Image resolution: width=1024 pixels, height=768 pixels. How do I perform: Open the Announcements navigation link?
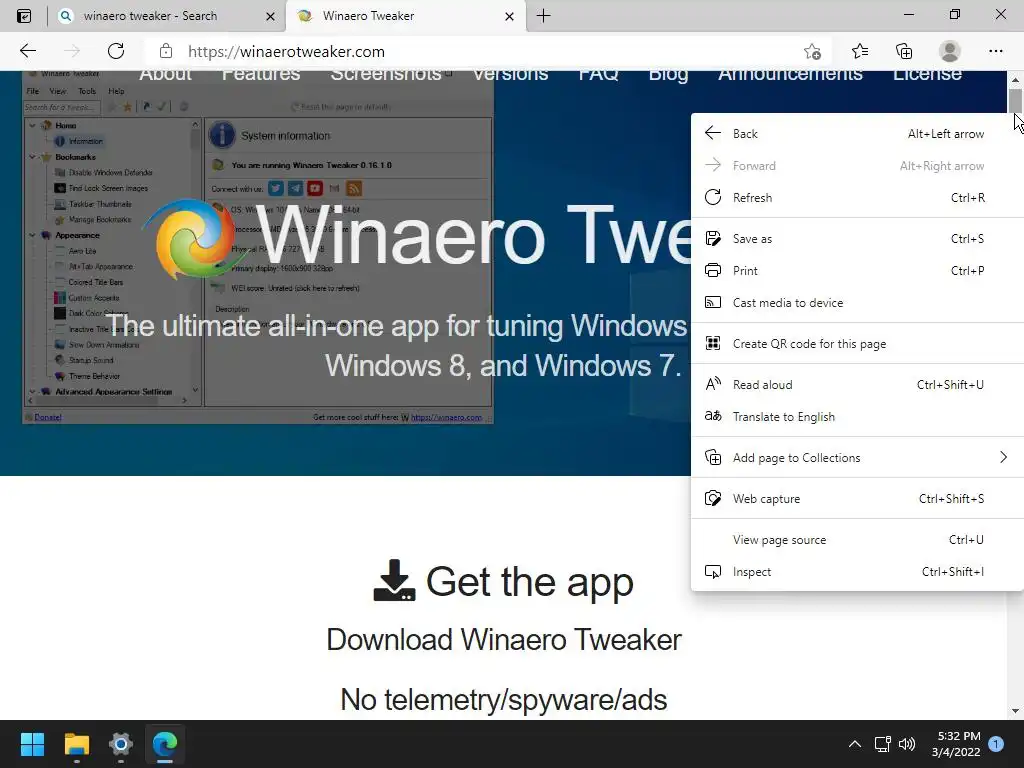click(x=790, y=74)
